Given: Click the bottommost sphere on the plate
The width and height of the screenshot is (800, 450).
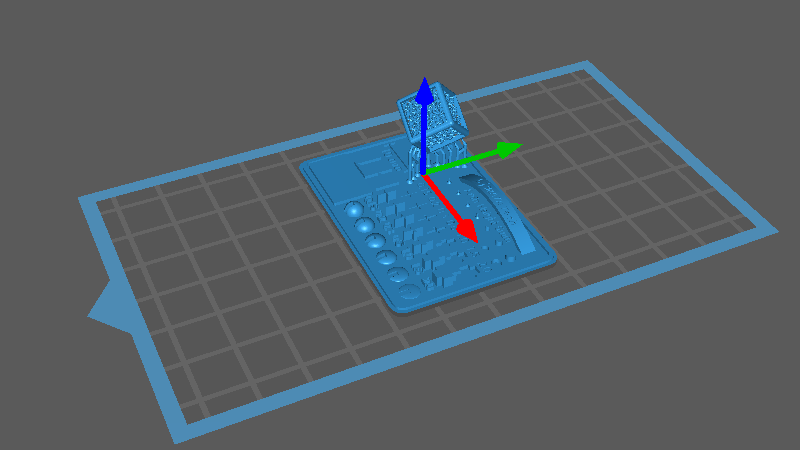Looking at the screenshot, I should tap(410, 291).
